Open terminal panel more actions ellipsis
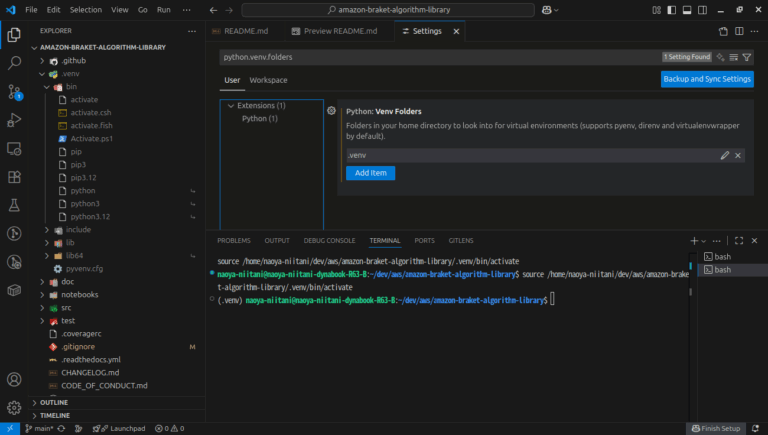This screenshot has height=435, width=768. point(717,241)
